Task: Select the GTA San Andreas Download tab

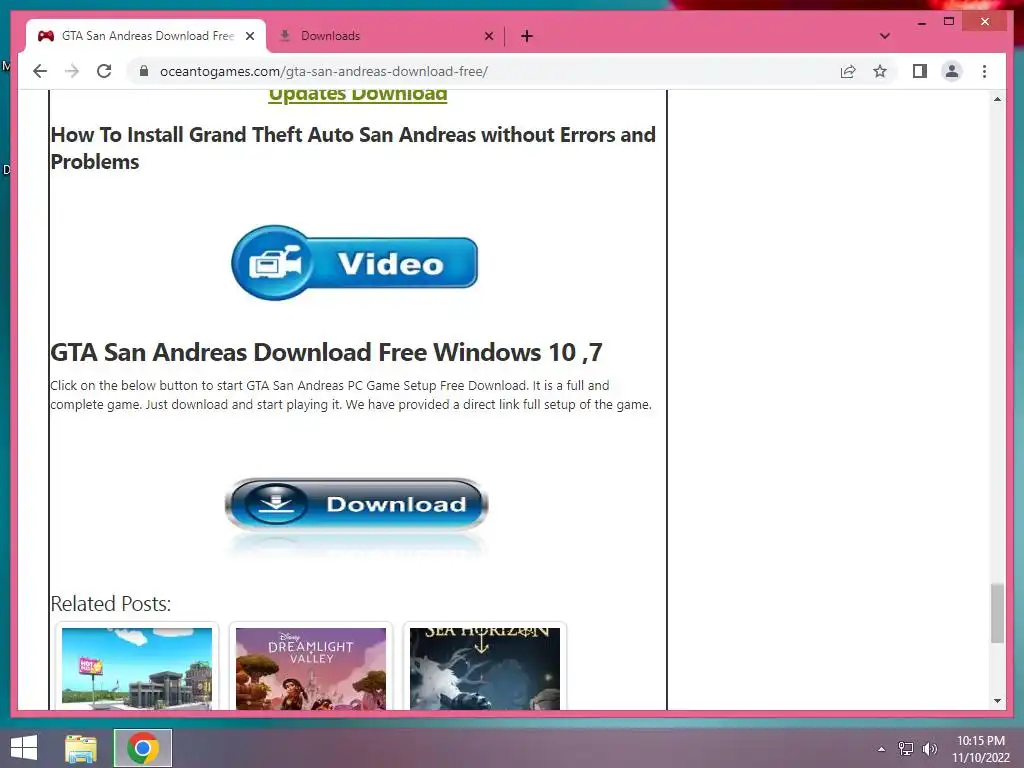Action: tap(147, 36)
